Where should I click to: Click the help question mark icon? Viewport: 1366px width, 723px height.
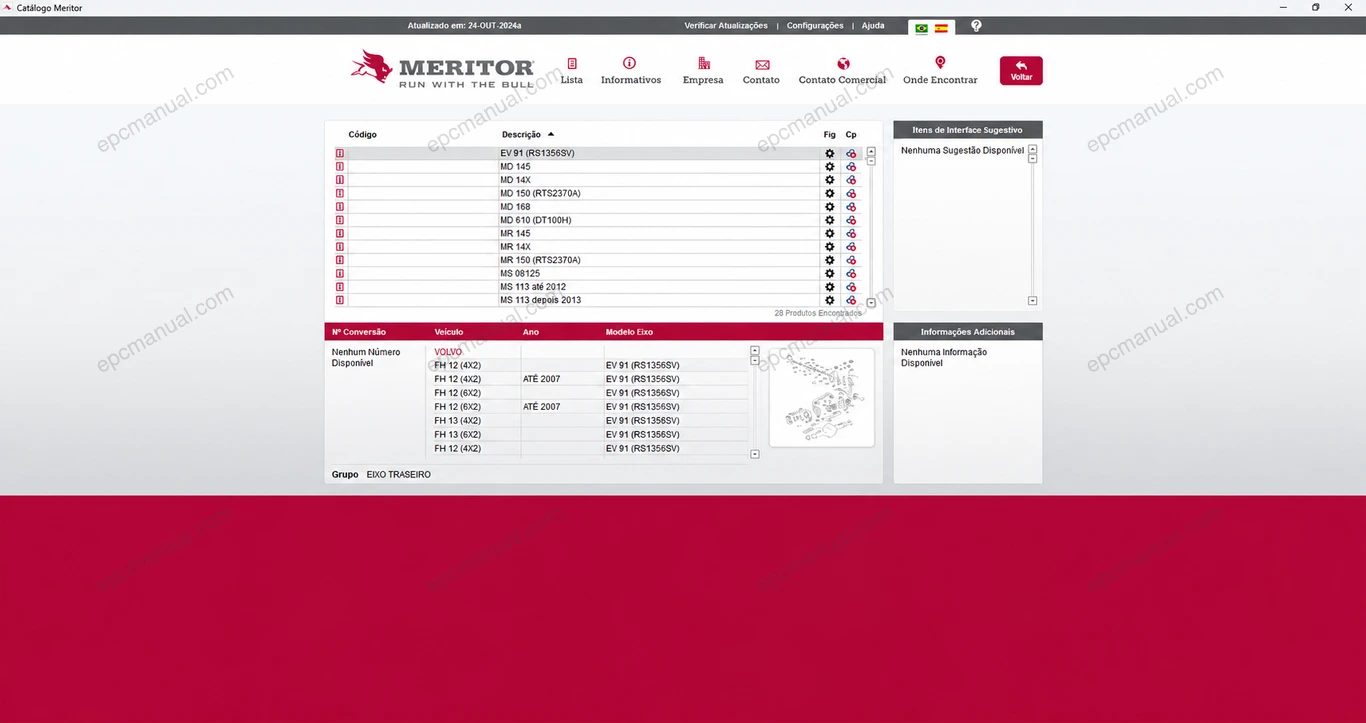(976, 26)
